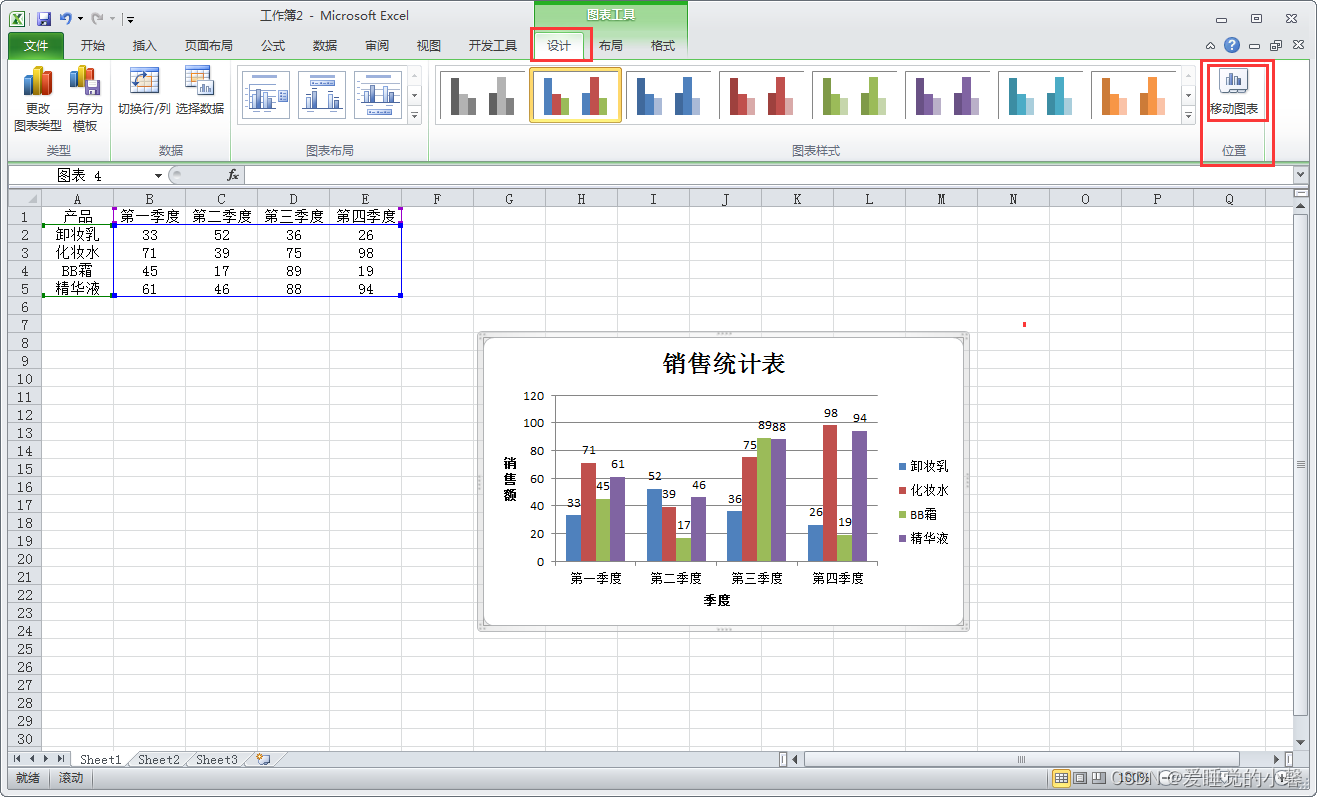Click the Excel application logo icon
Screen dimensions: 1317x797
(x=17, y=18)
